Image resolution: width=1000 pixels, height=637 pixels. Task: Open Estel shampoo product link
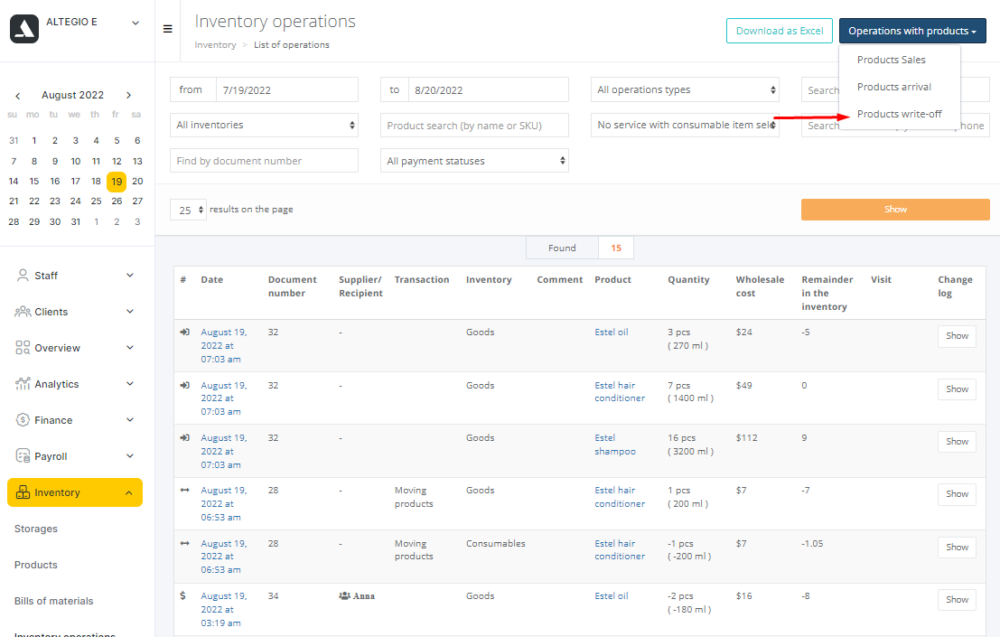[615, 444]
